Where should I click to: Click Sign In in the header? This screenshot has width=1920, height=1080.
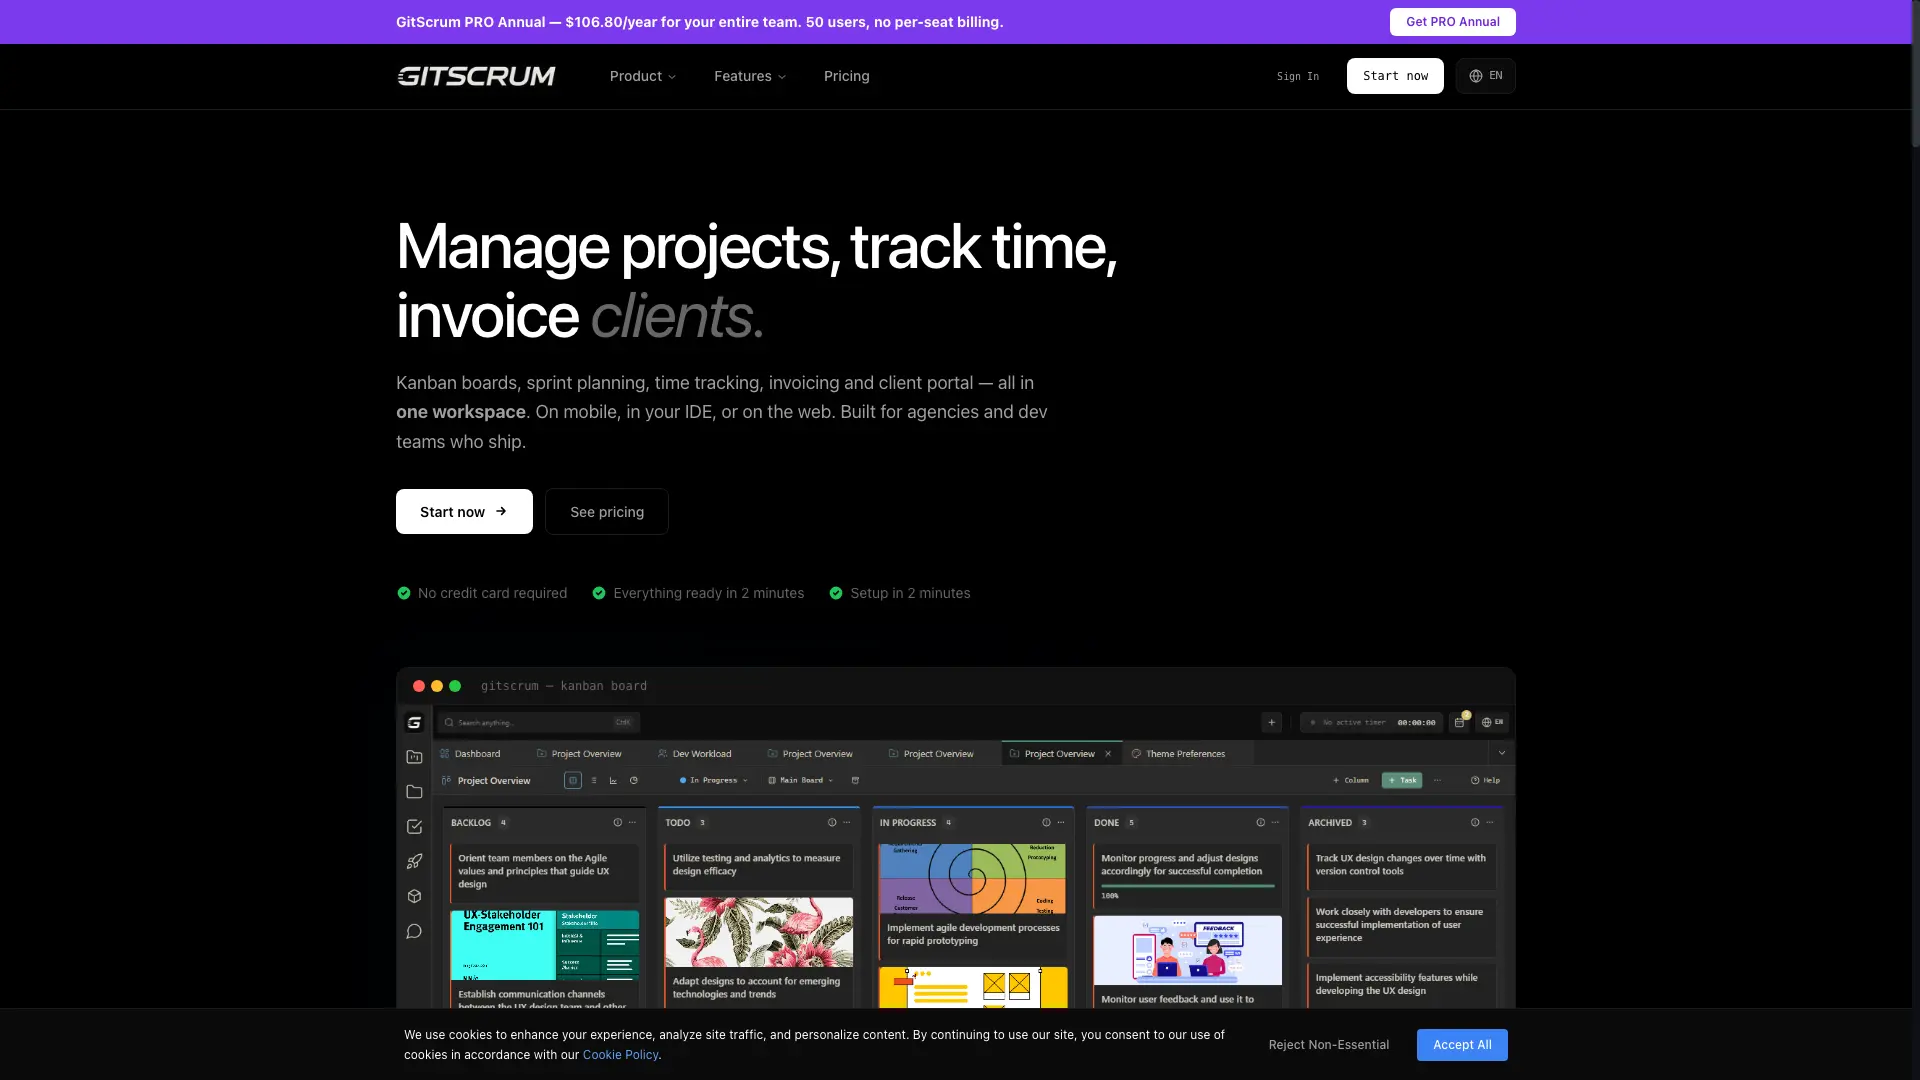(x=1298, y=76)
